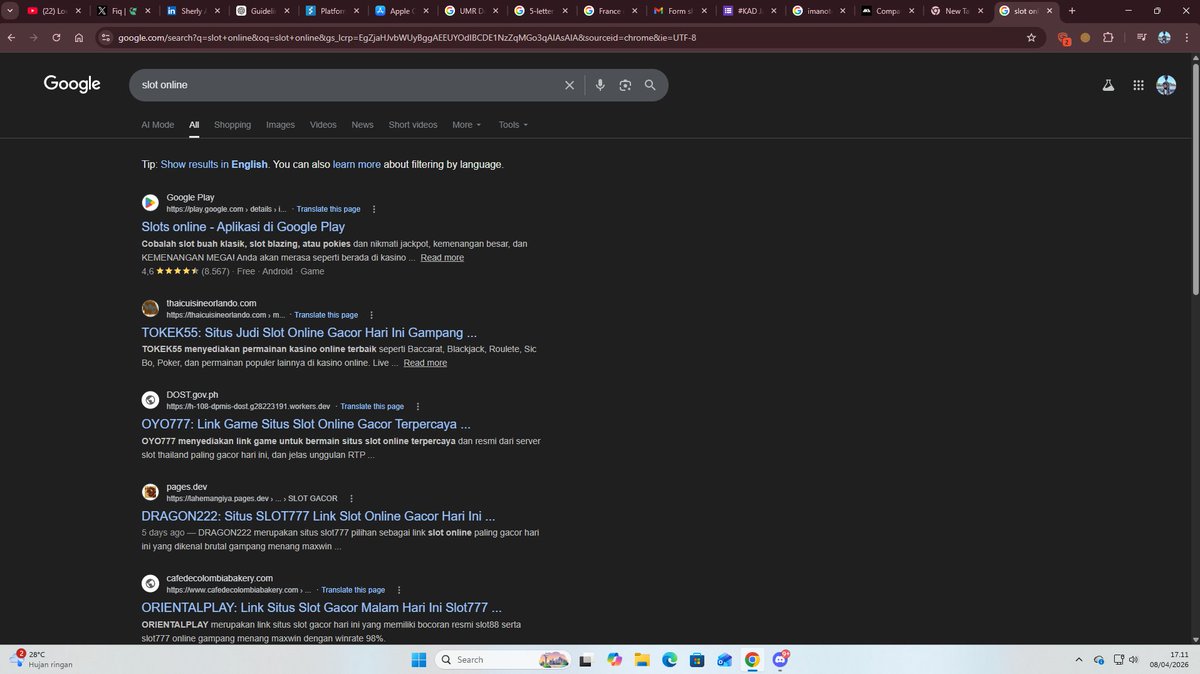Image resolution: width=1200 pixels, height=674 pixels.
Task: Open learn more about language filtering
Action: [357, 164]
